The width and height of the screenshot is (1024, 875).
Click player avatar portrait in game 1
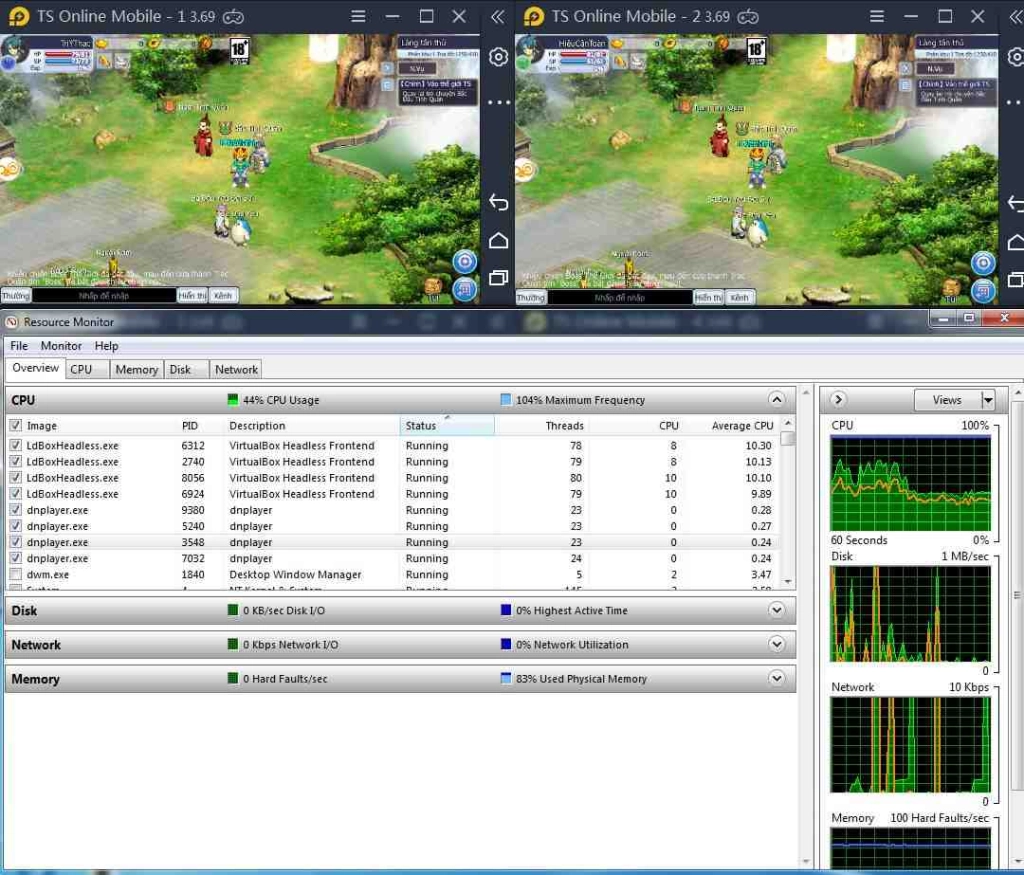pyautogui.click(x=13, y=50)
